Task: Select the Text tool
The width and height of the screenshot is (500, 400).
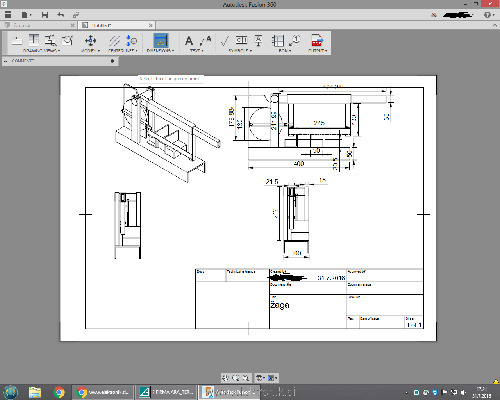Action: [x=189, y=41]
